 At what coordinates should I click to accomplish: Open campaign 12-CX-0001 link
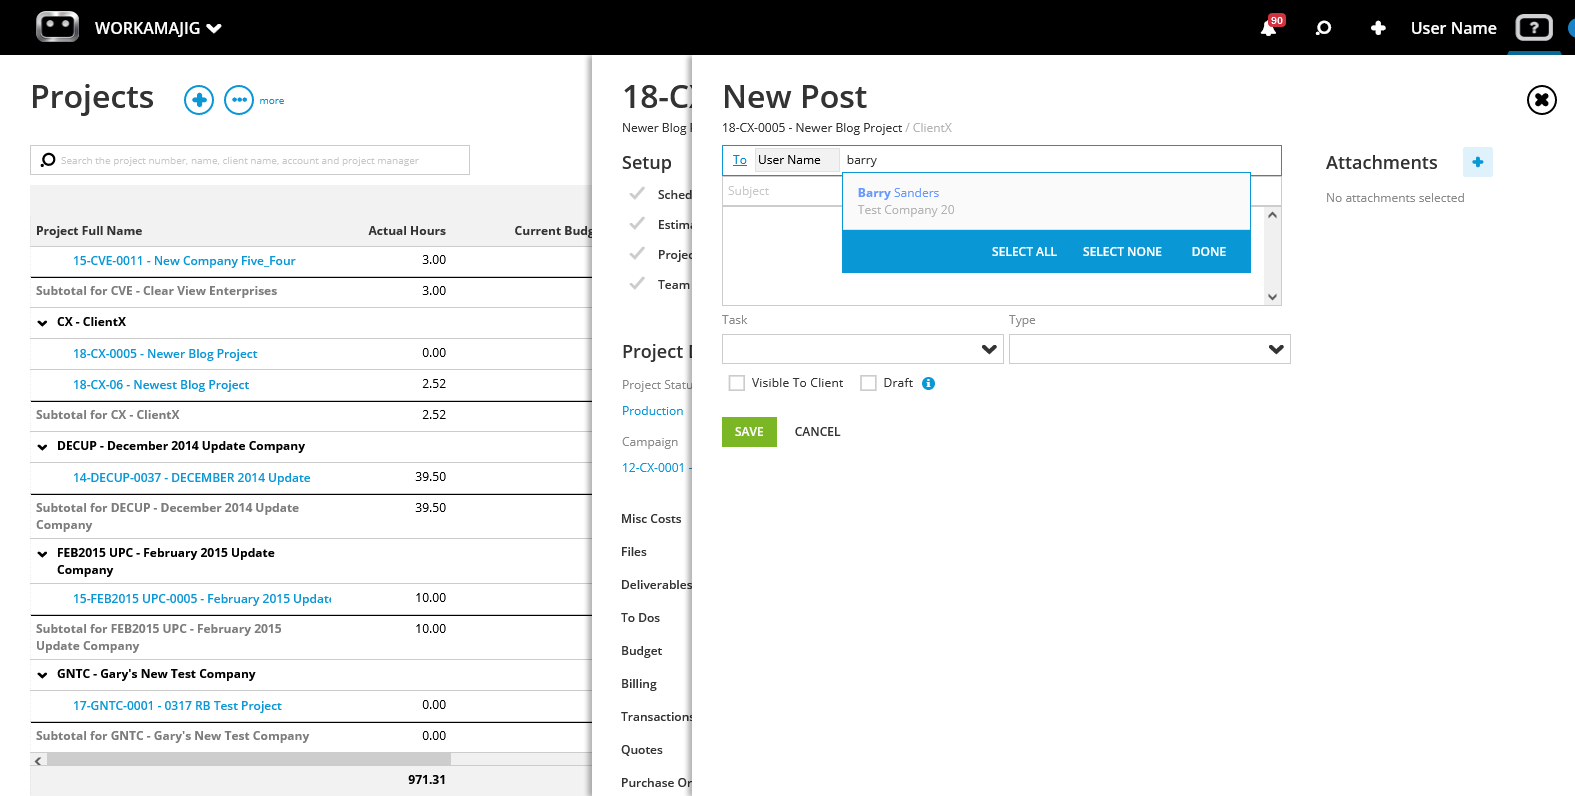656,468
